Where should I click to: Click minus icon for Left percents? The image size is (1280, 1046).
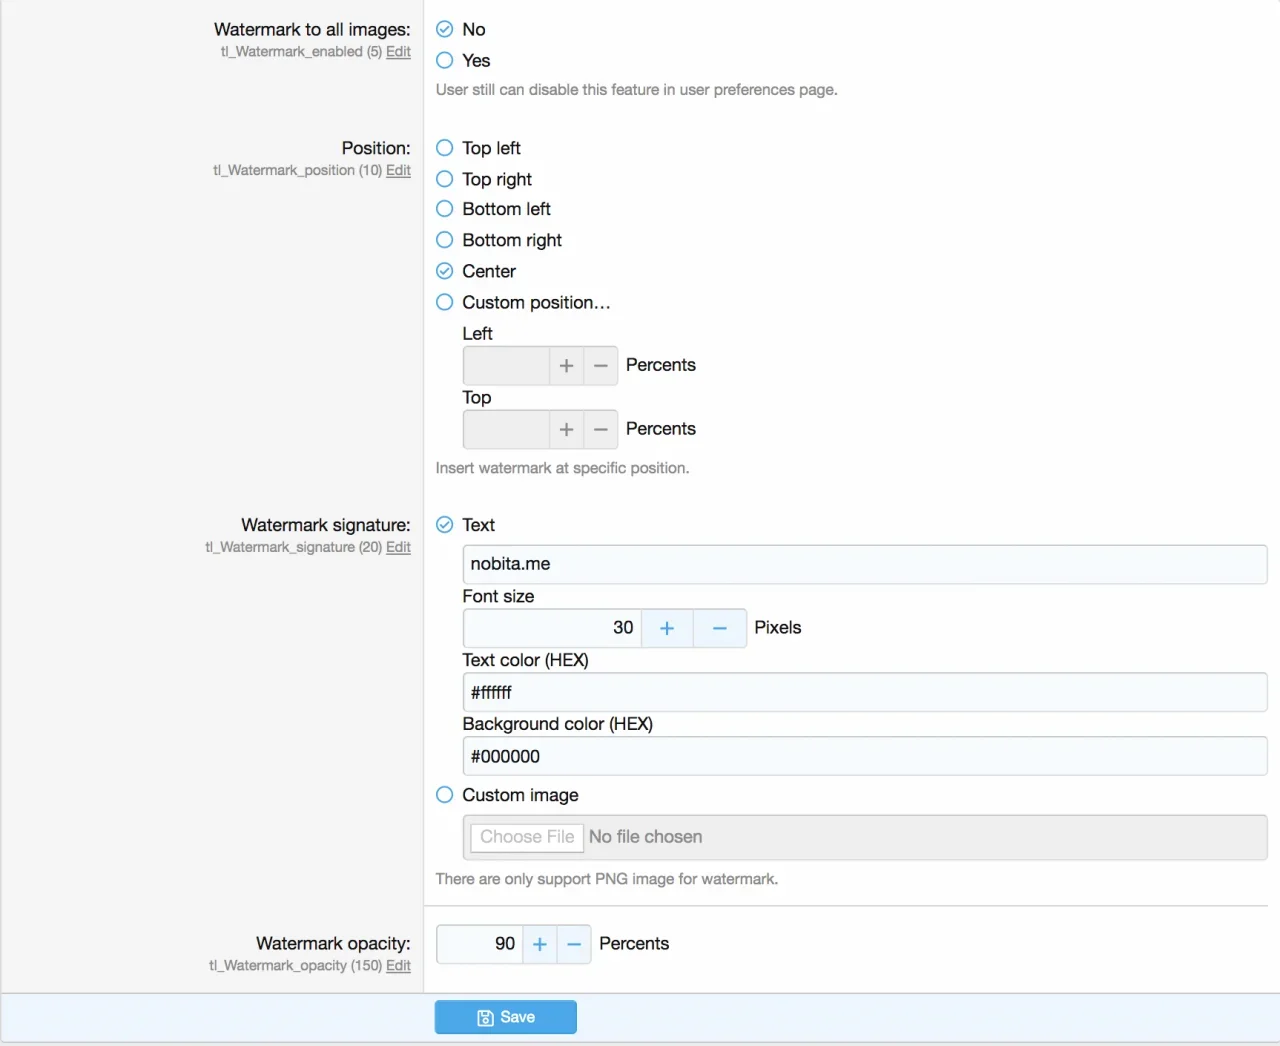(600, 366)
